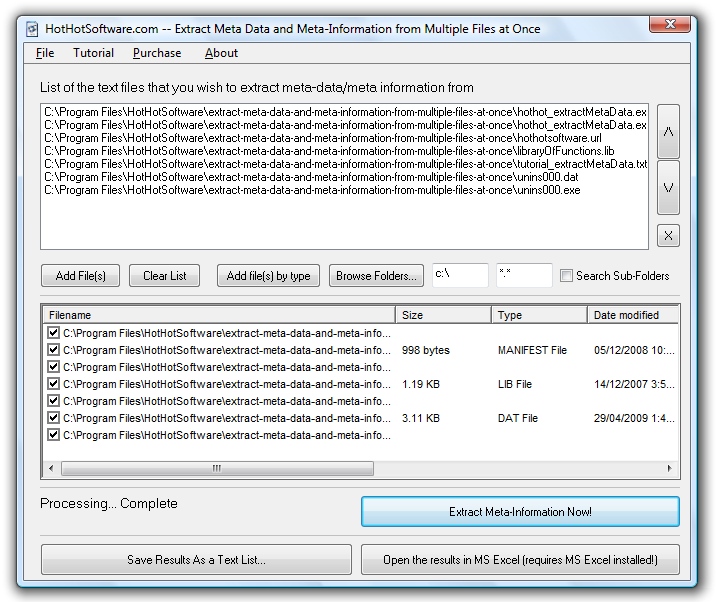Viewport: 718px width, 602px height.
Task: Open Browse Folders dialog
Action: click(x=376, y=276)
